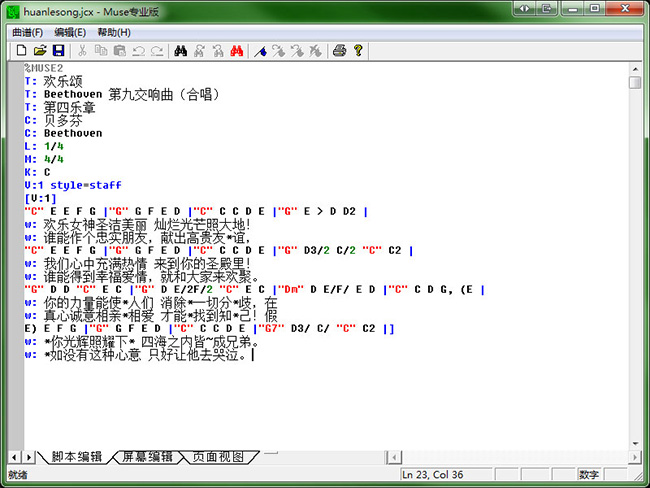Click the vertical scrollbar up arrow
The image size is (650, 488).
tap(635, 69)
